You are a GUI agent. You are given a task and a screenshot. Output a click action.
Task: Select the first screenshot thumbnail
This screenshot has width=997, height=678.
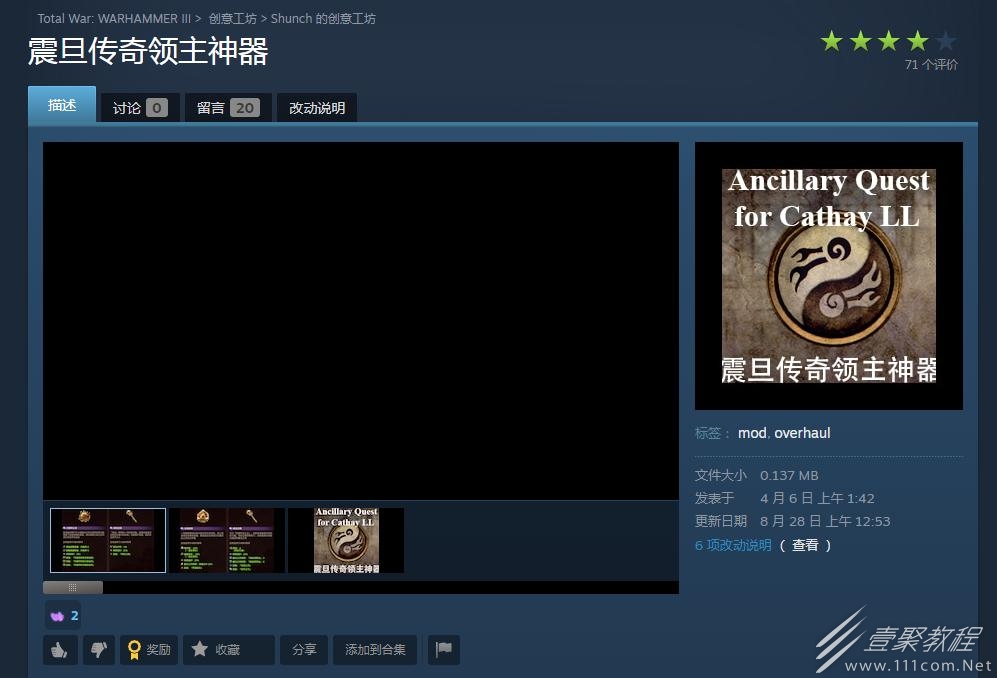108,540
